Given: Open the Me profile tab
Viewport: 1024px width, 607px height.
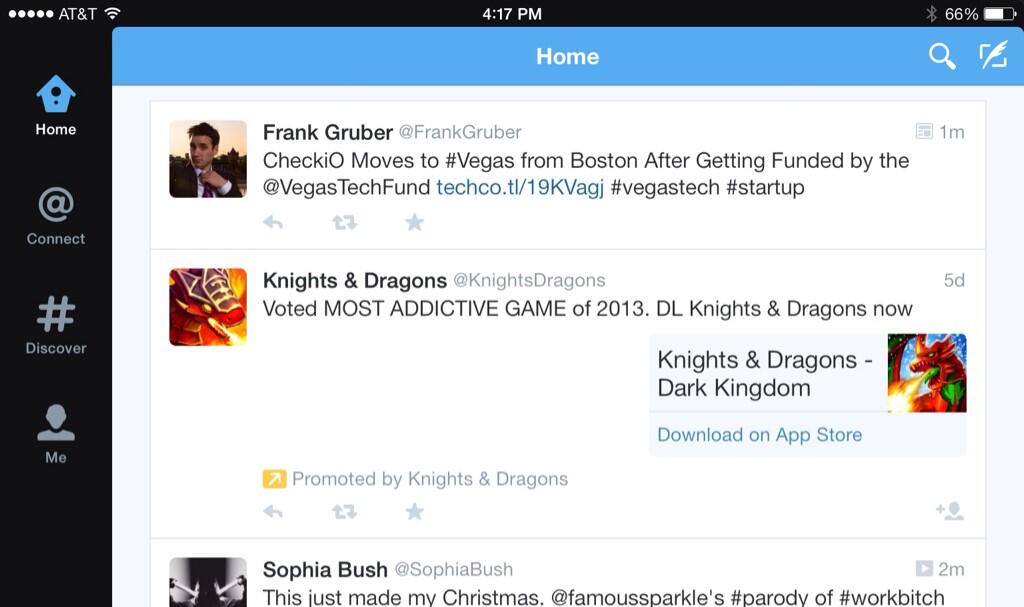Looking at the screenshot, I should point(56,434).
